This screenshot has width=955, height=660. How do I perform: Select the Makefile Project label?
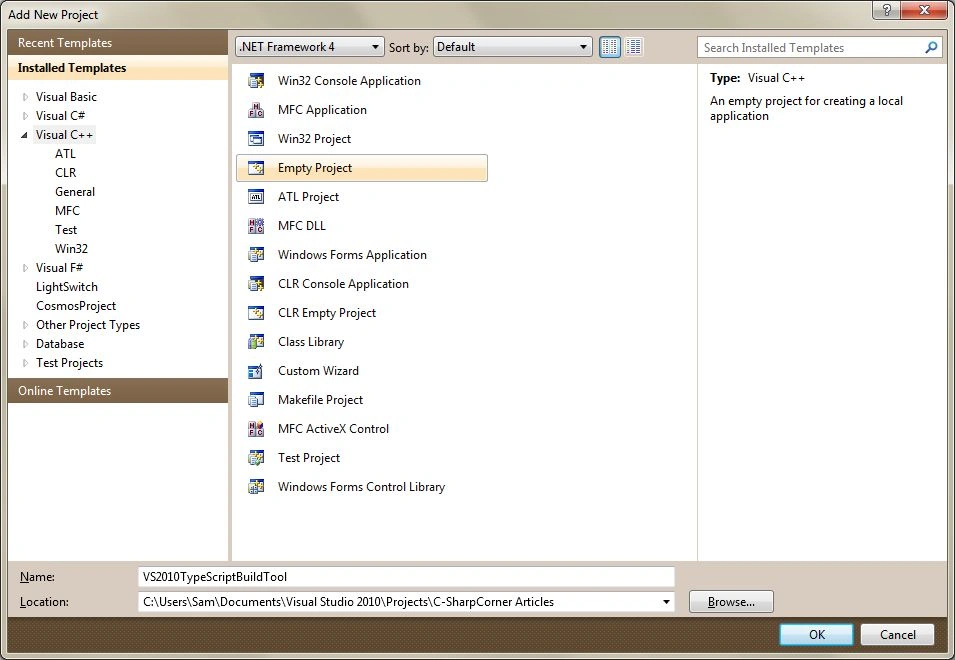pyautogui.click(x=320, y=399)
